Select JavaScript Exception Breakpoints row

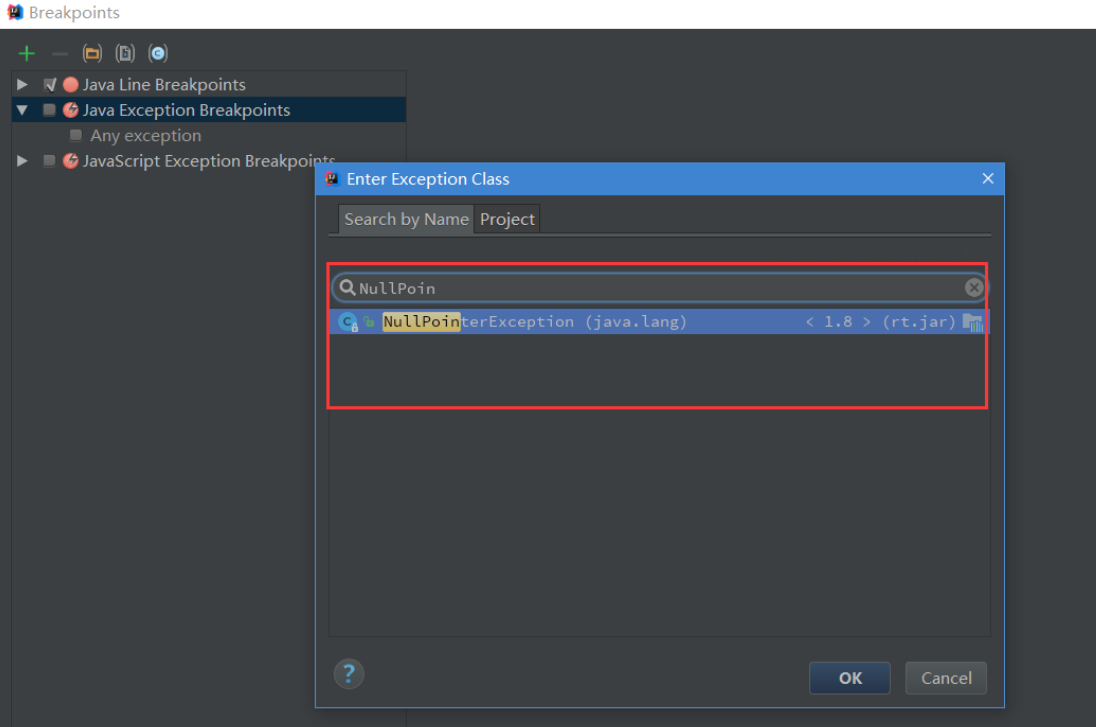click(208, 161)
